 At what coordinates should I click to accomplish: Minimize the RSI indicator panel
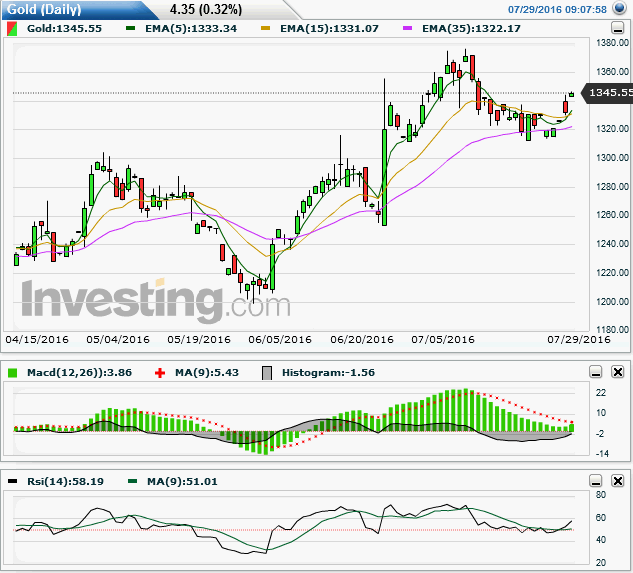click(596, 481)
